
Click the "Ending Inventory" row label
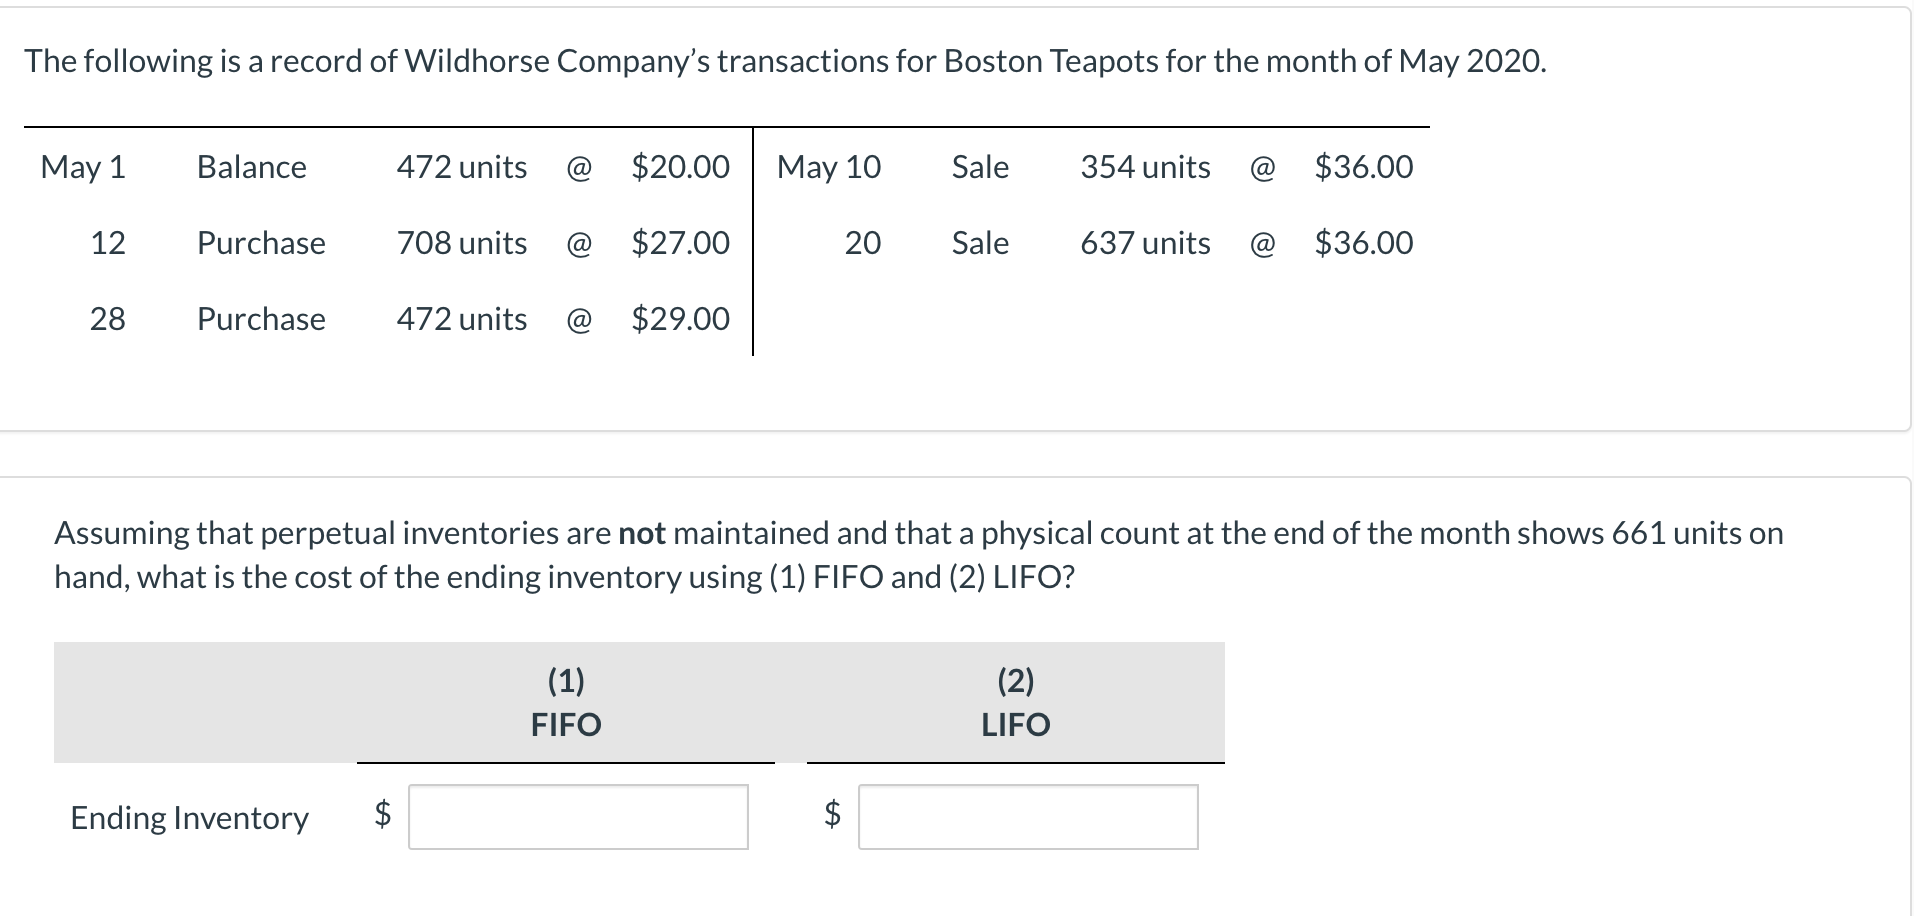pyautogui.click(x=190, y=818)
